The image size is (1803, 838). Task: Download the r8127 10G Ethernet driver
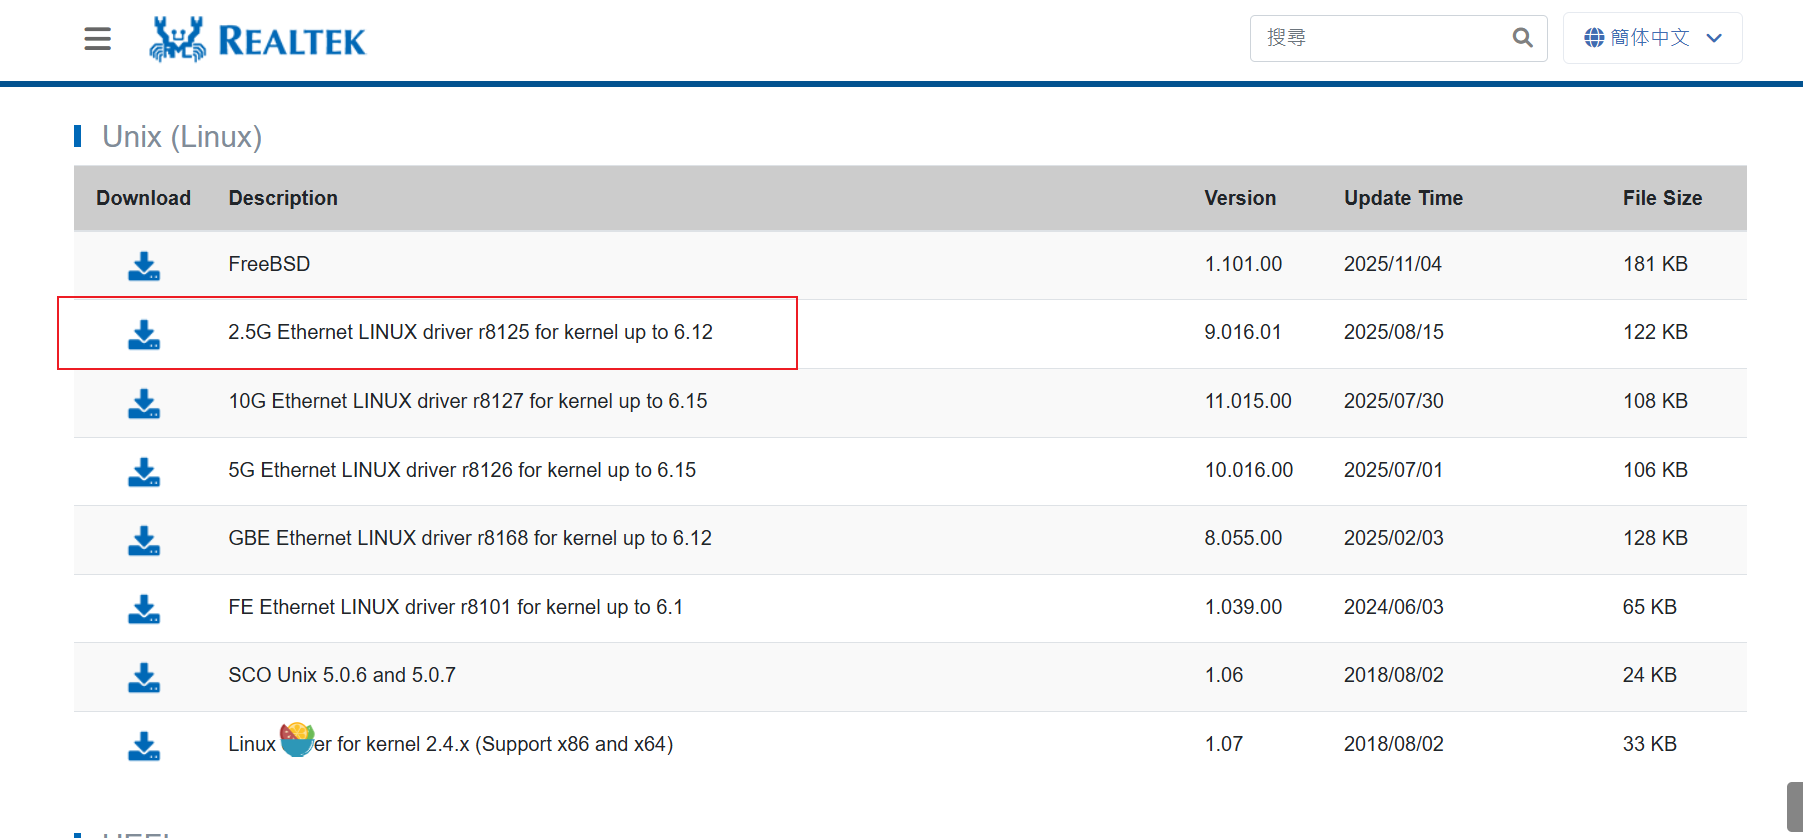click(x=144, y=403)
